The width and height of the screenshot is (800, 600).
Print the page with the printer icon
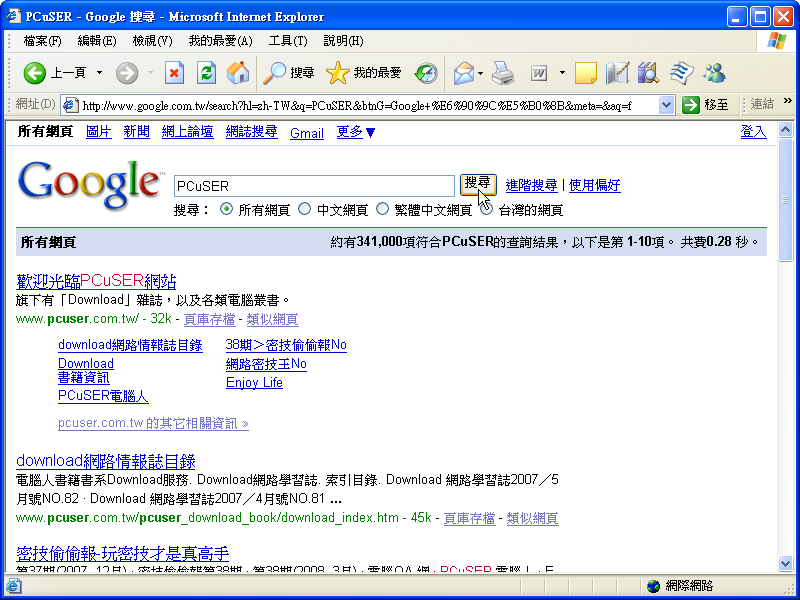pyautogui.click(x=504, y=73)
